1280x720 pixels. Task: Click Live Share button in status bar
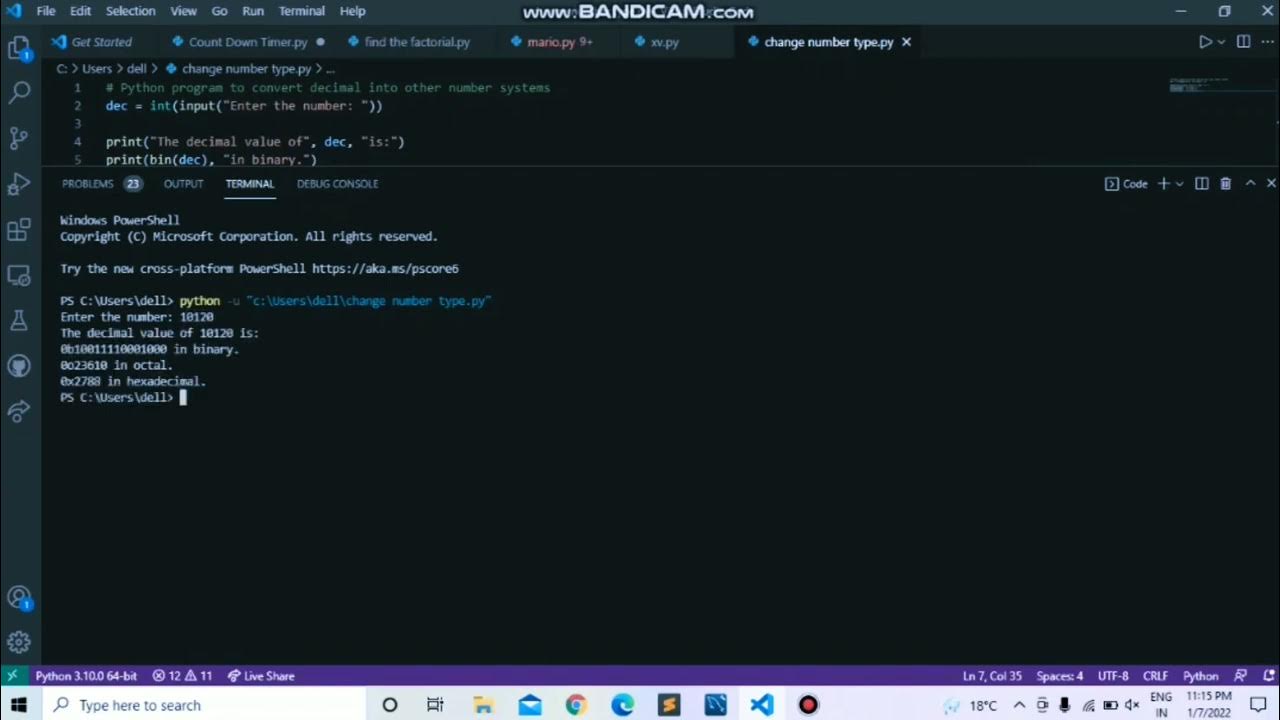coord(261,676)
